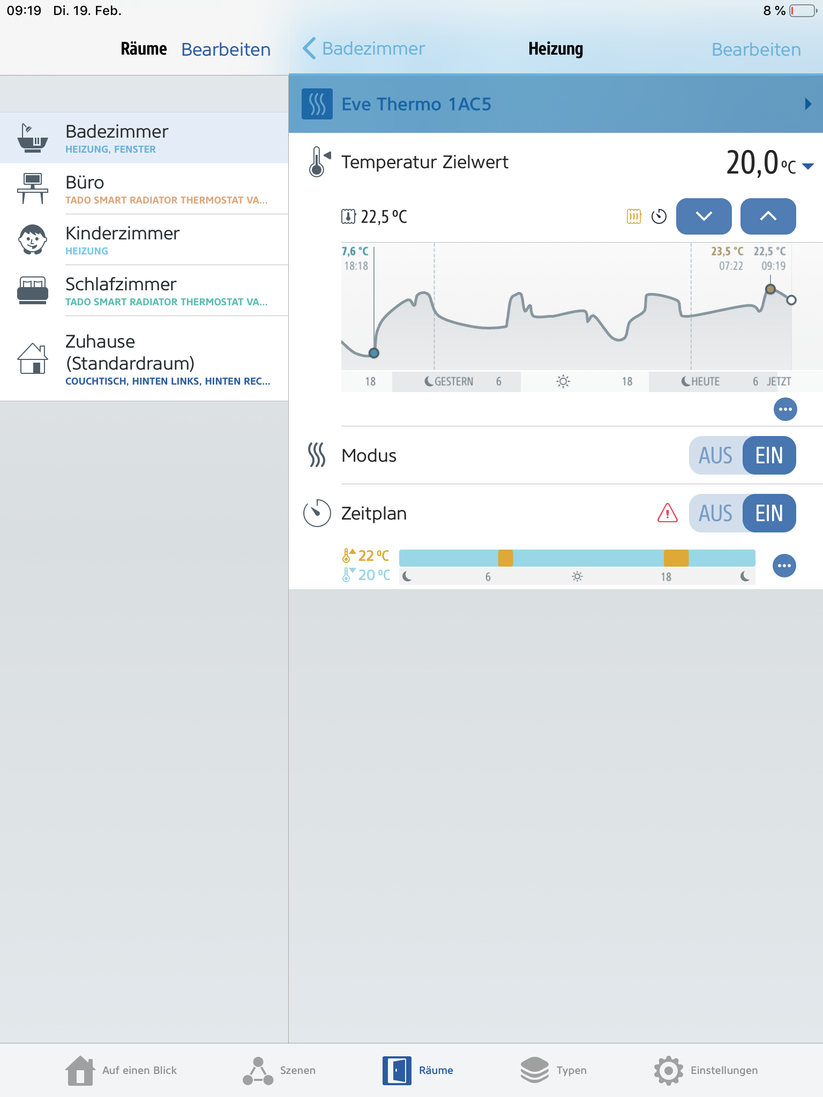Switch Modus to AUS
Image resolution: width=823 pixels, height=1097 pixels.
(716, 455)
